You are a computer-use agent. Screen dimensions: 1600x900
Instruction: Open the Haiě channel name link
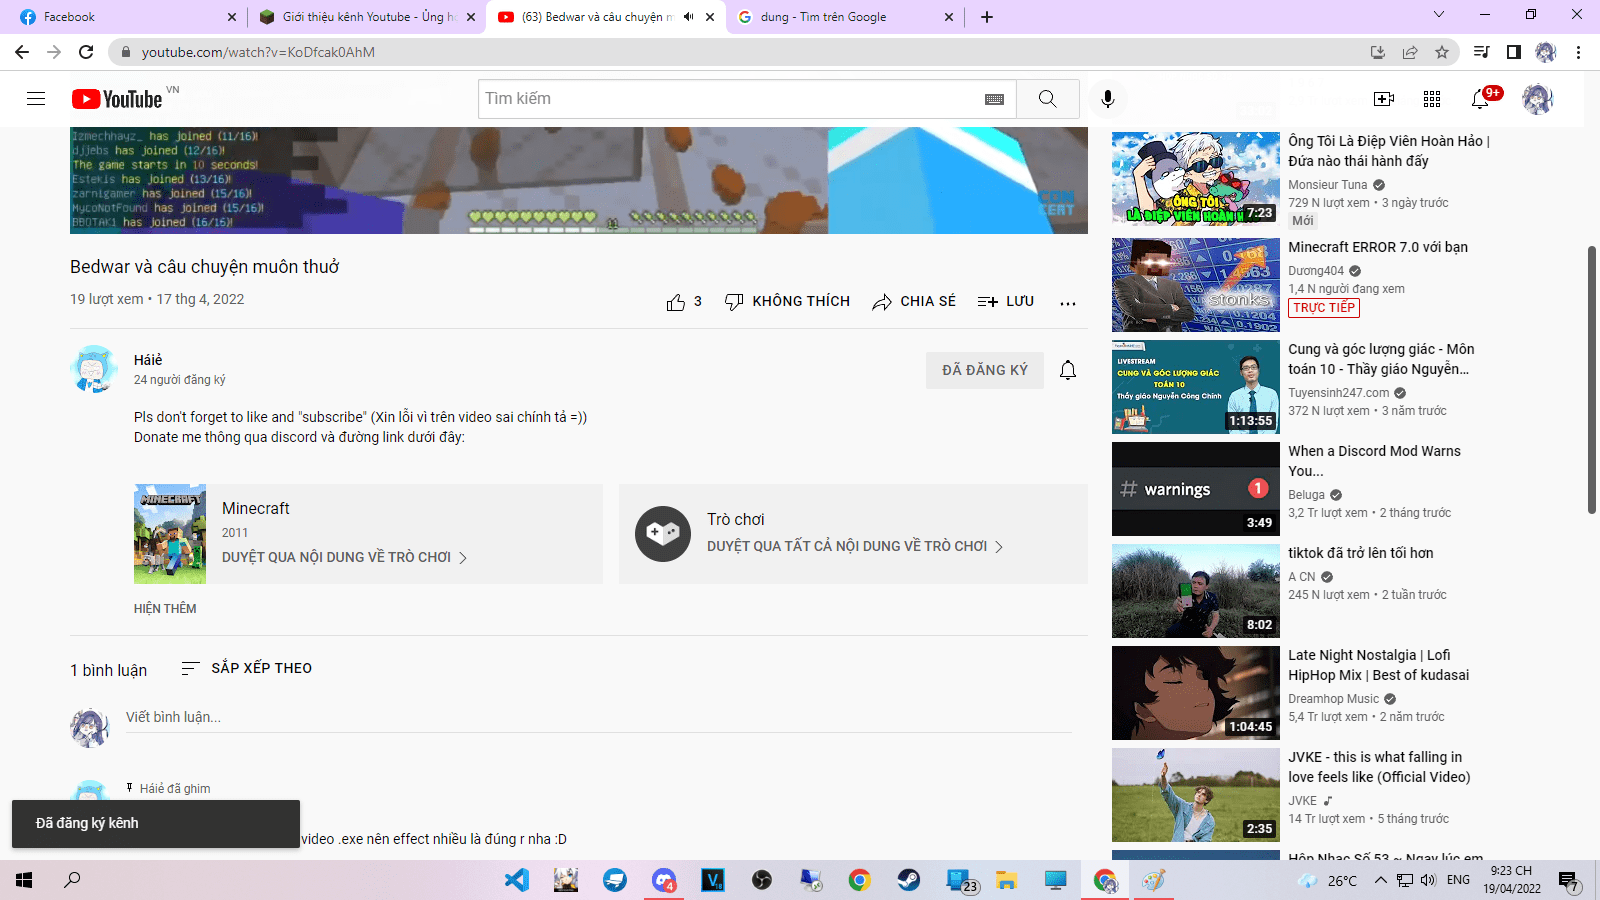pyautogui.click(x=148, y=360)
